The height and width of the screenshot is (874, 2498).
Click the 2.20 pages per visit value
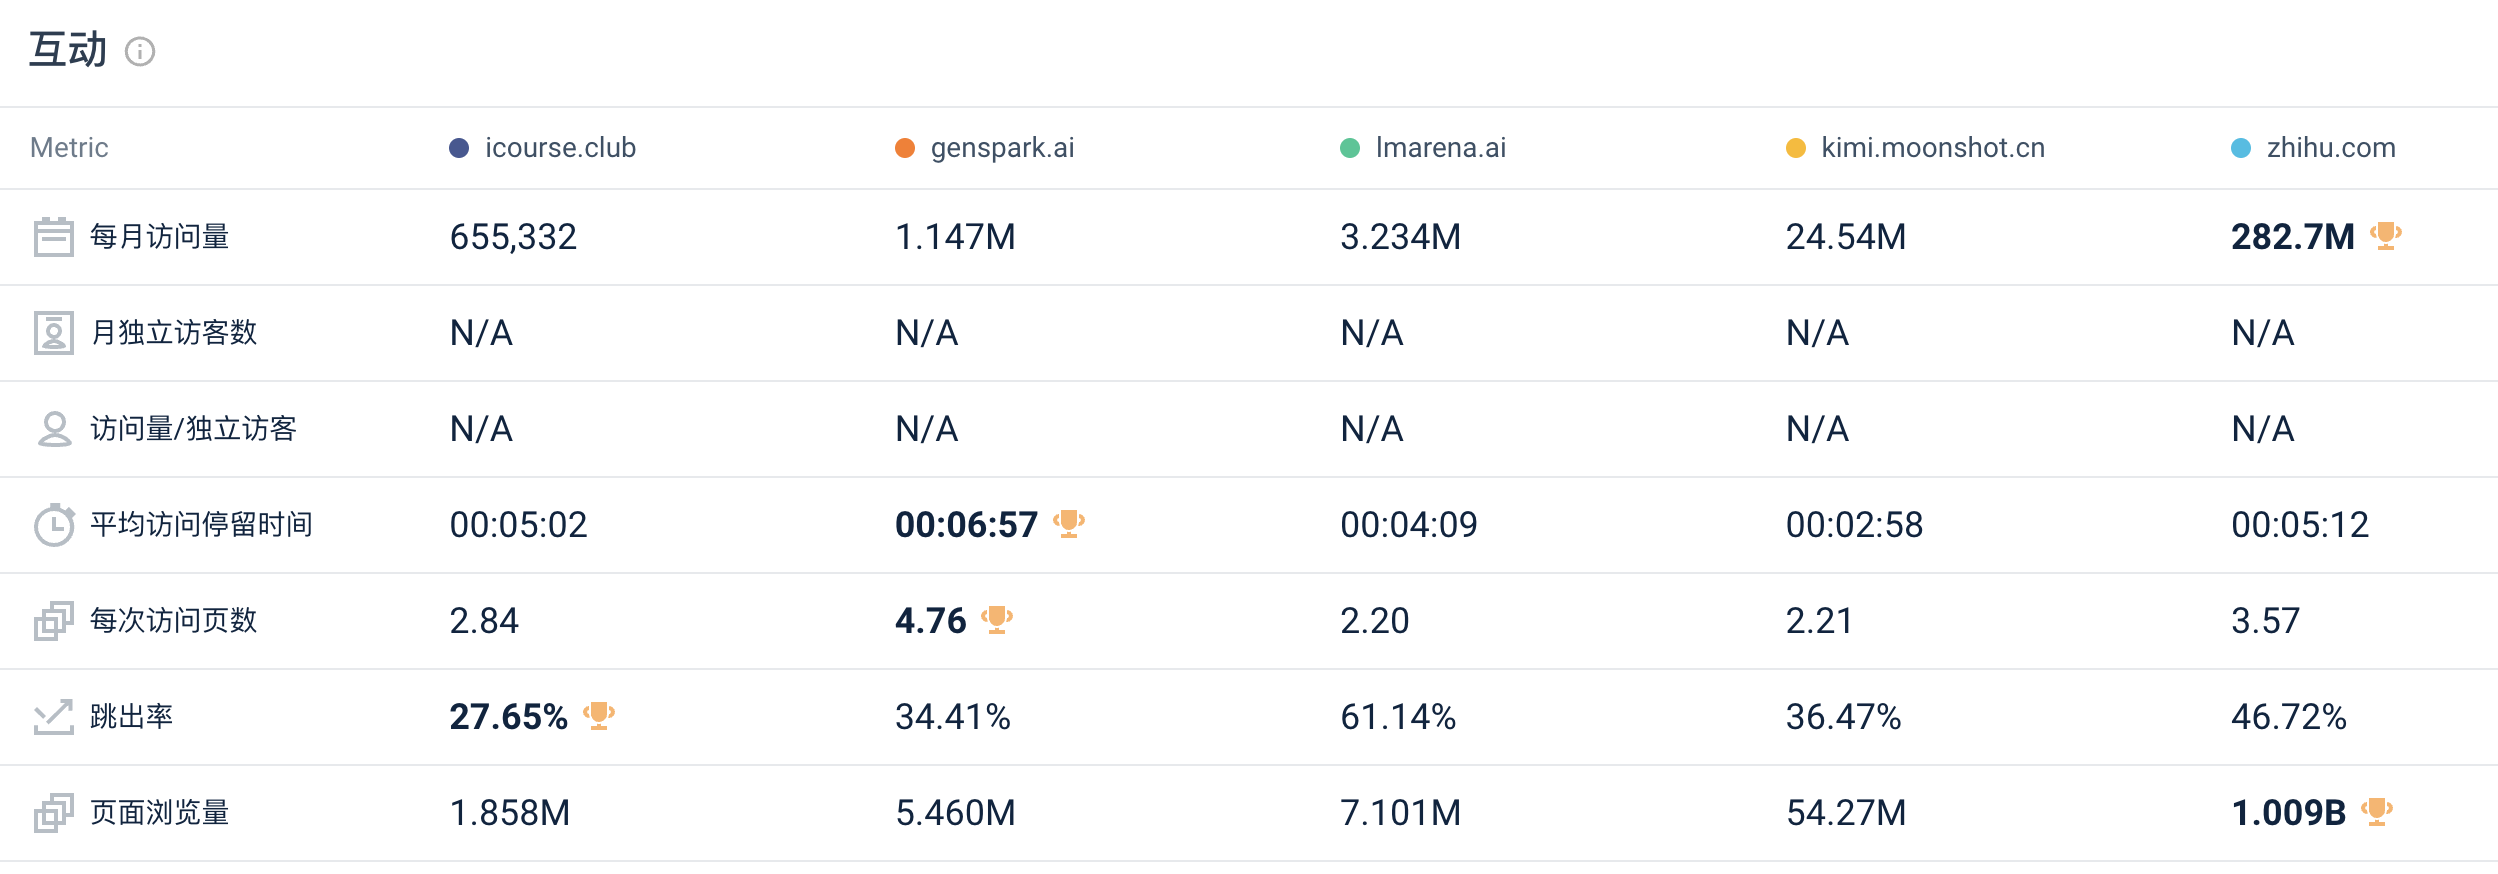pos(1375,621)
